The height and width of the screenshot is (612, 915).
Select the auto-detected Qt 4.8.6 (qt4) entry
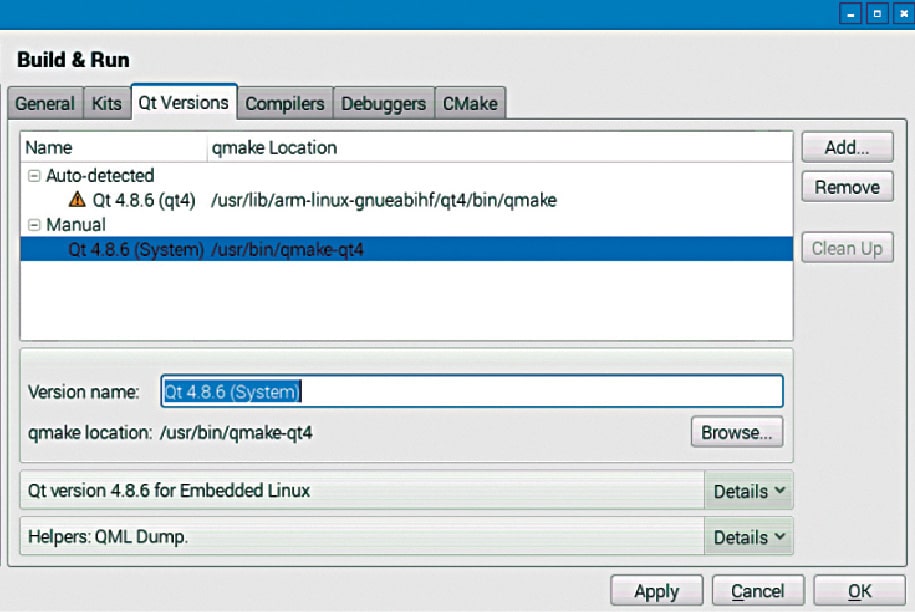coord(144,200)
